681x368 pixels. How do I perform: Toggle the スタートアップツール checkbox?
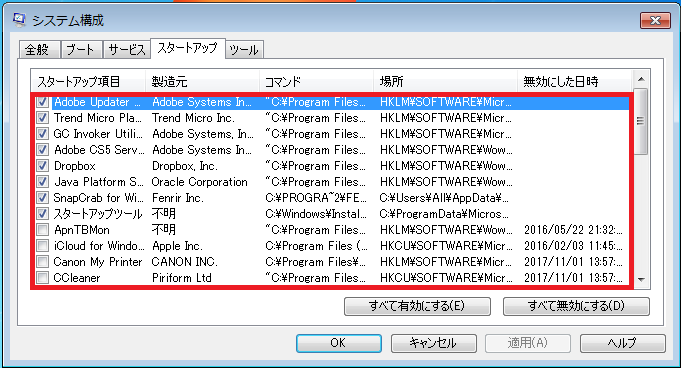point(42,214)
